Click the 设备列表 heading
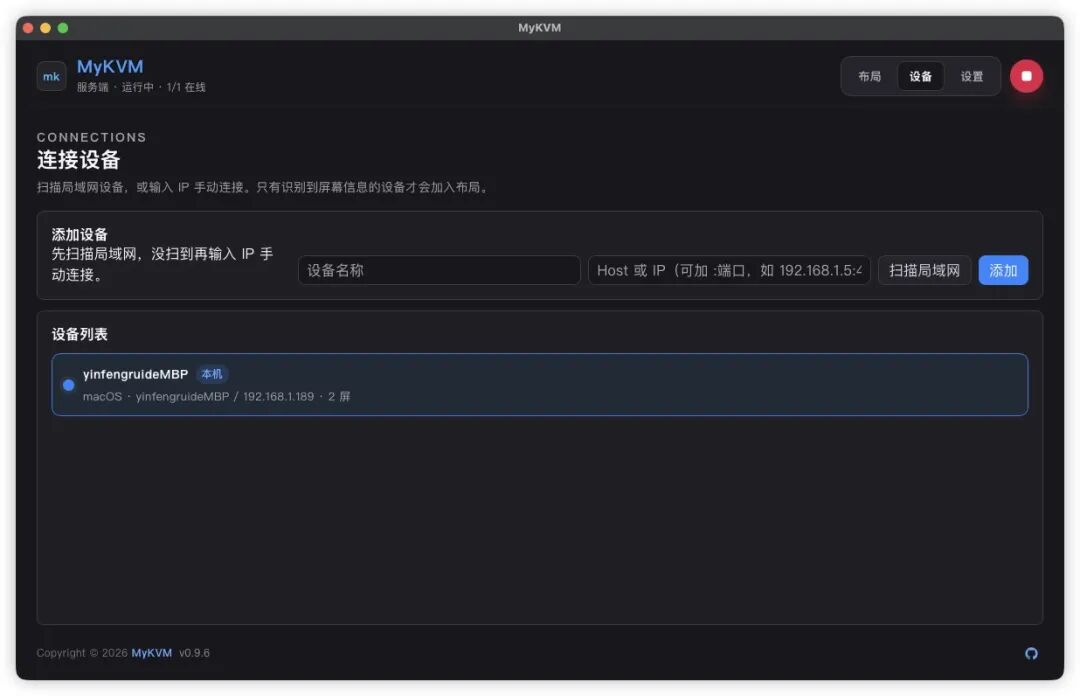The width and height of the screenshot is (1080, 696). pos(80,334)
